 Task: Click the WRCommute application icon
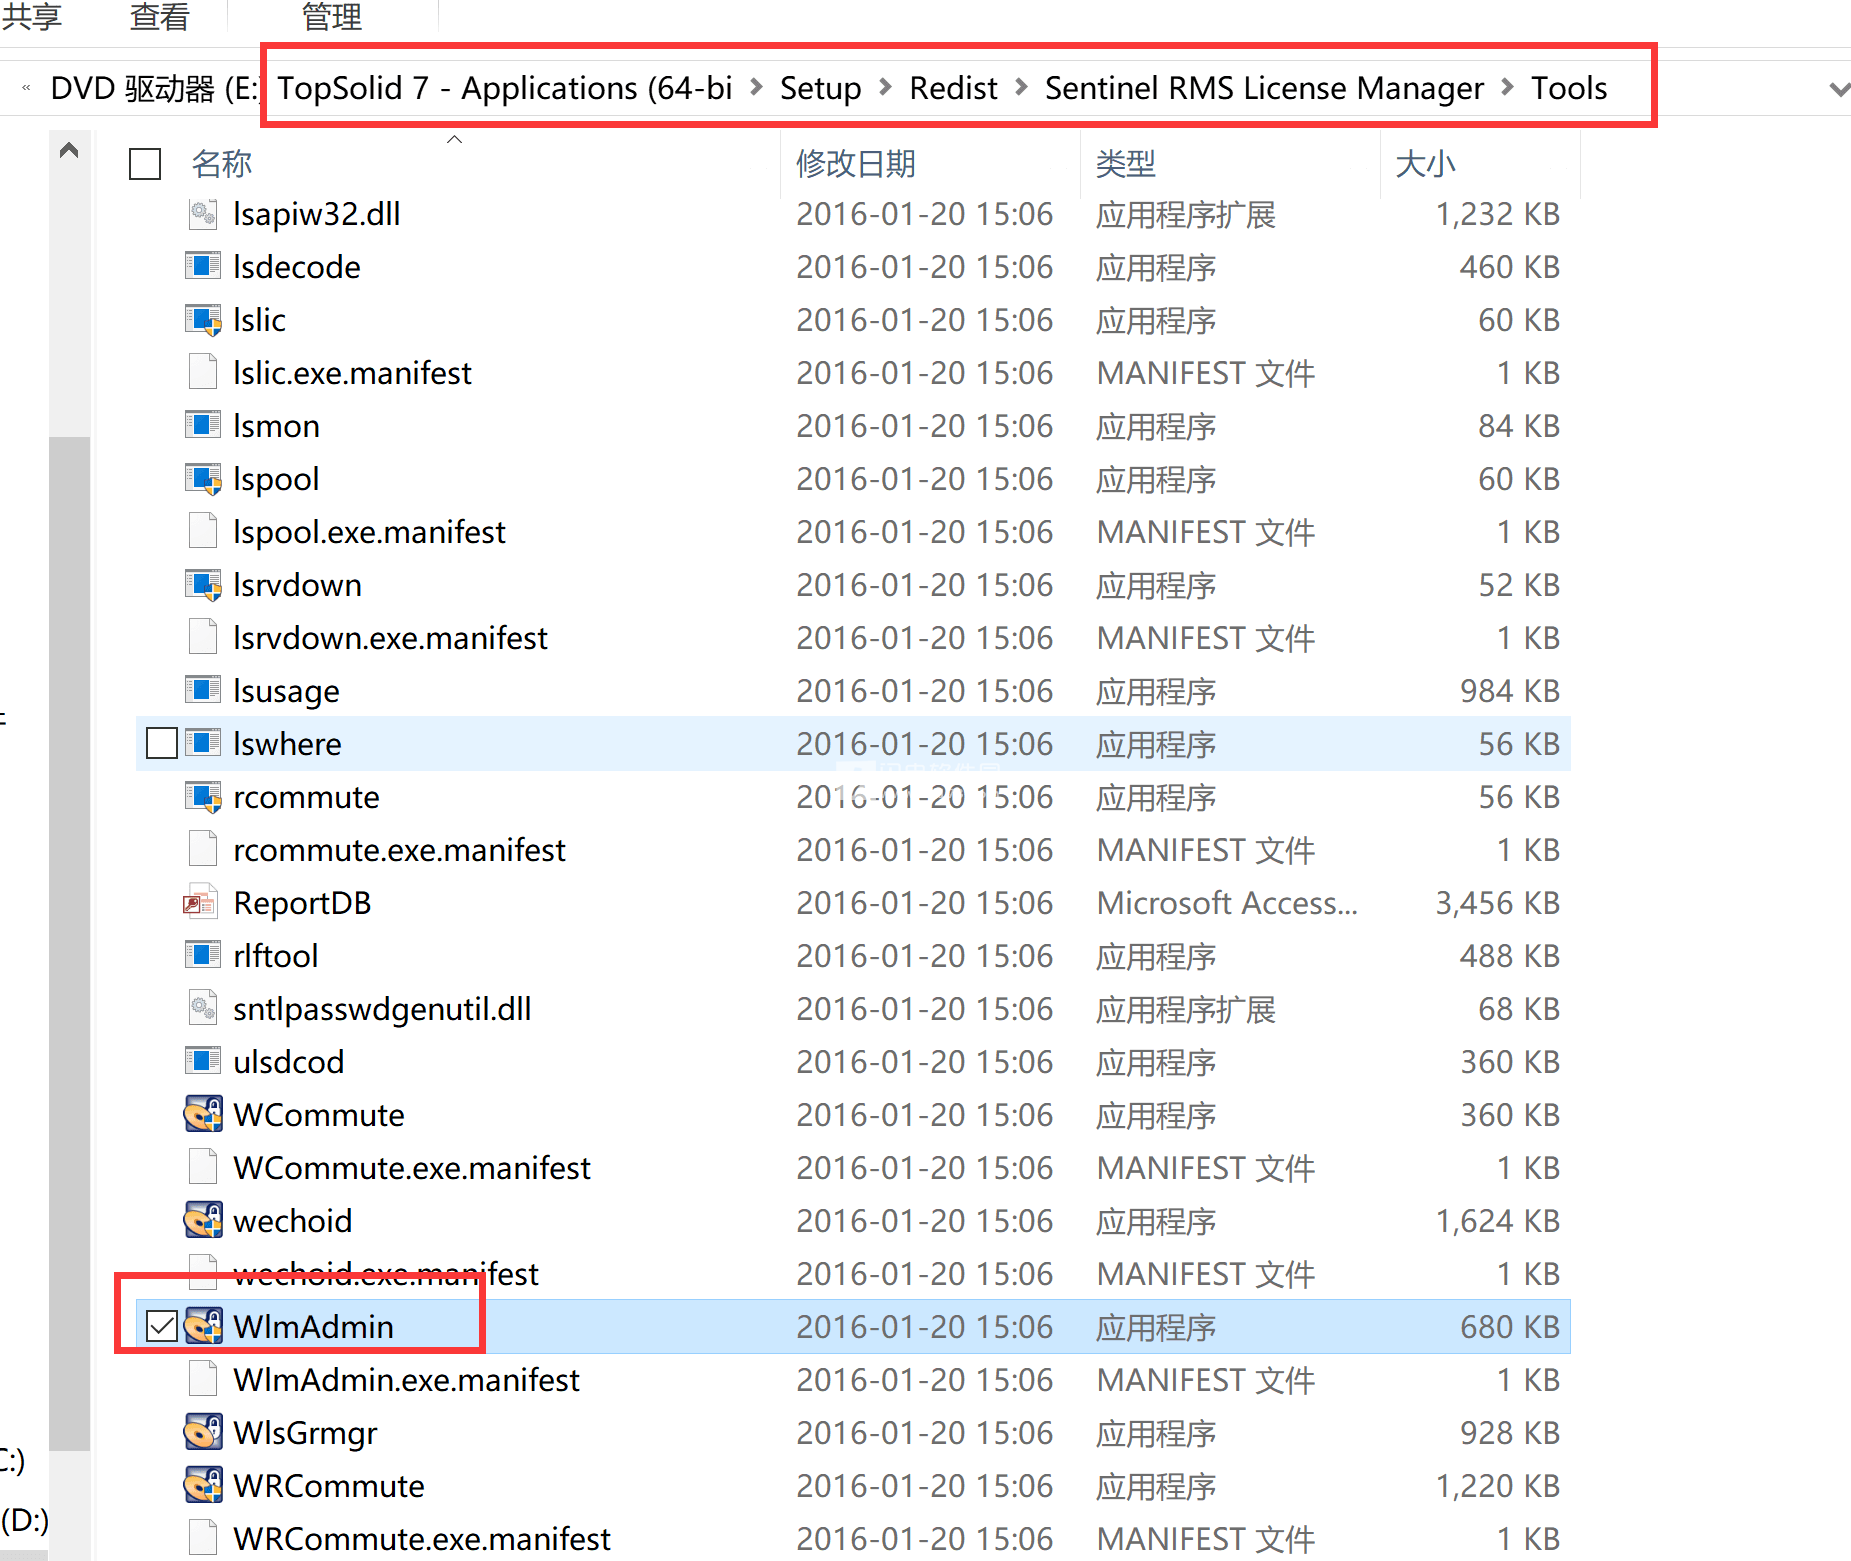[203, 1485]
